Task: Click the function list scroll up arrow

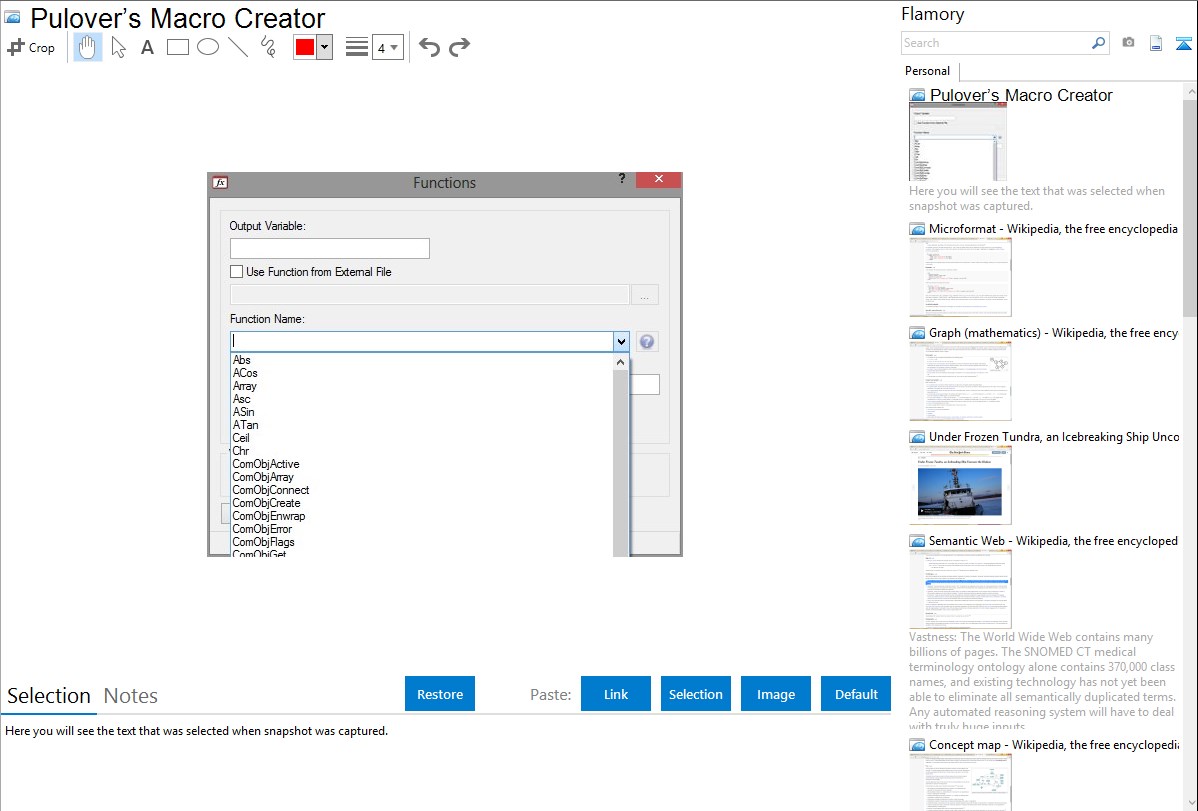Action: coord(620,362)
